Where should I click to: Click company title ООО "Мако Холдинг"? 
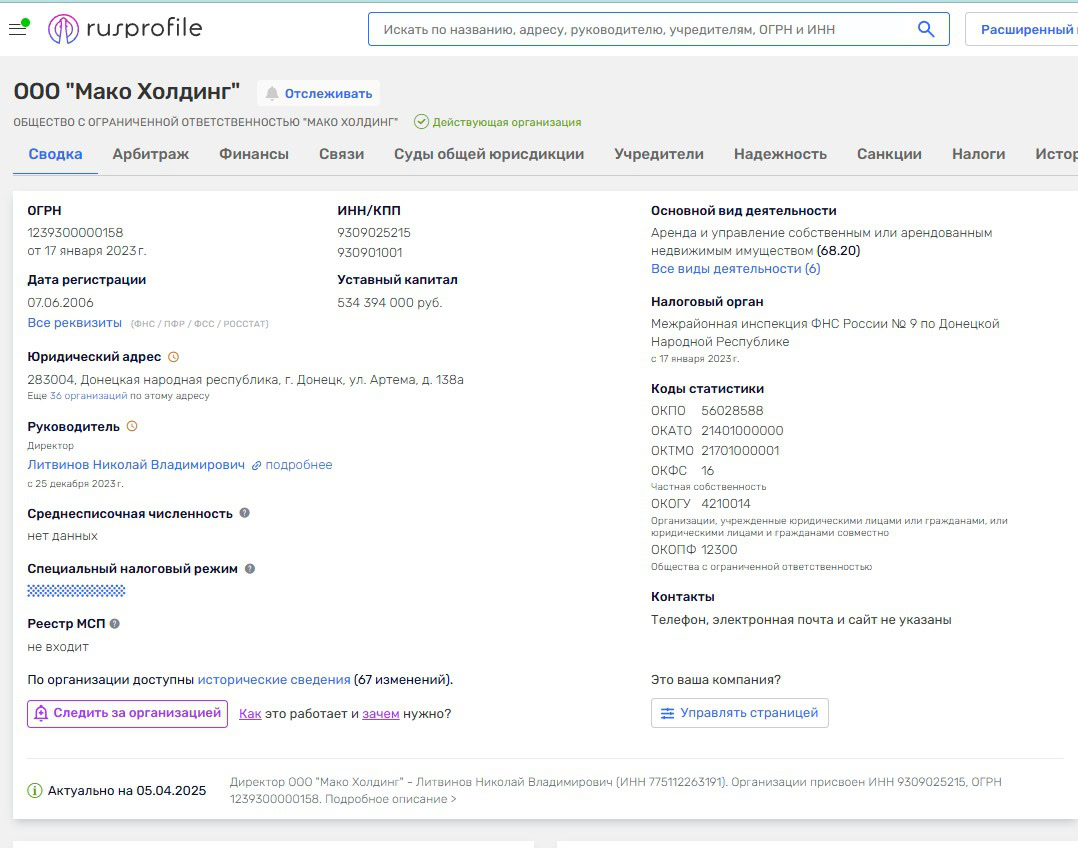point(127,91)
